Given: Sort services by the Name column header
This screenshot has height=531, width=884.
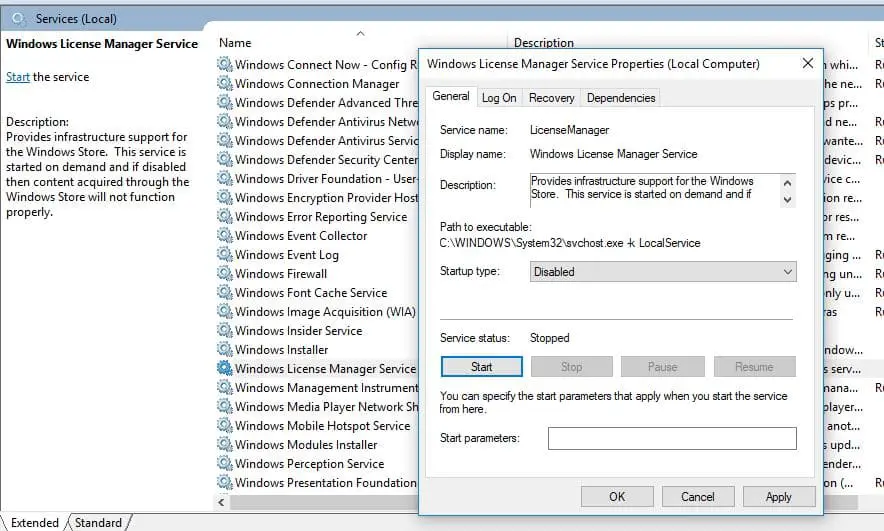Looking at the screenshot, I should [235, 43].
